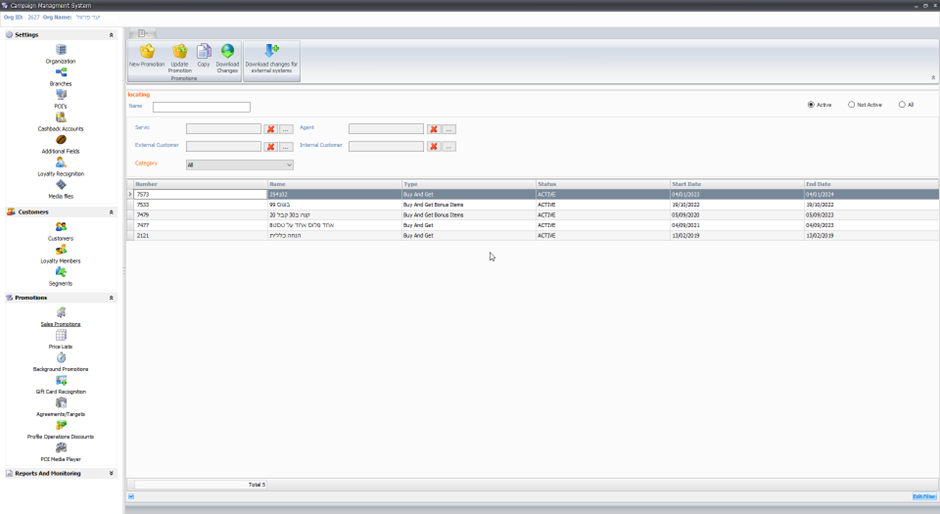Open the Category dropdown

tap(289, 165)
